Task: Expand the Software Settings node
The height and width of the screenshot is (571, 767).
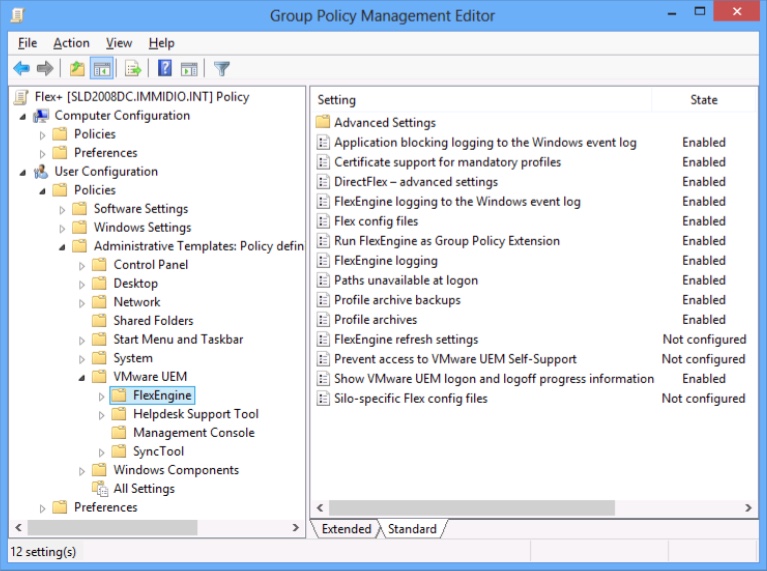Action: [x=62, y=210]
